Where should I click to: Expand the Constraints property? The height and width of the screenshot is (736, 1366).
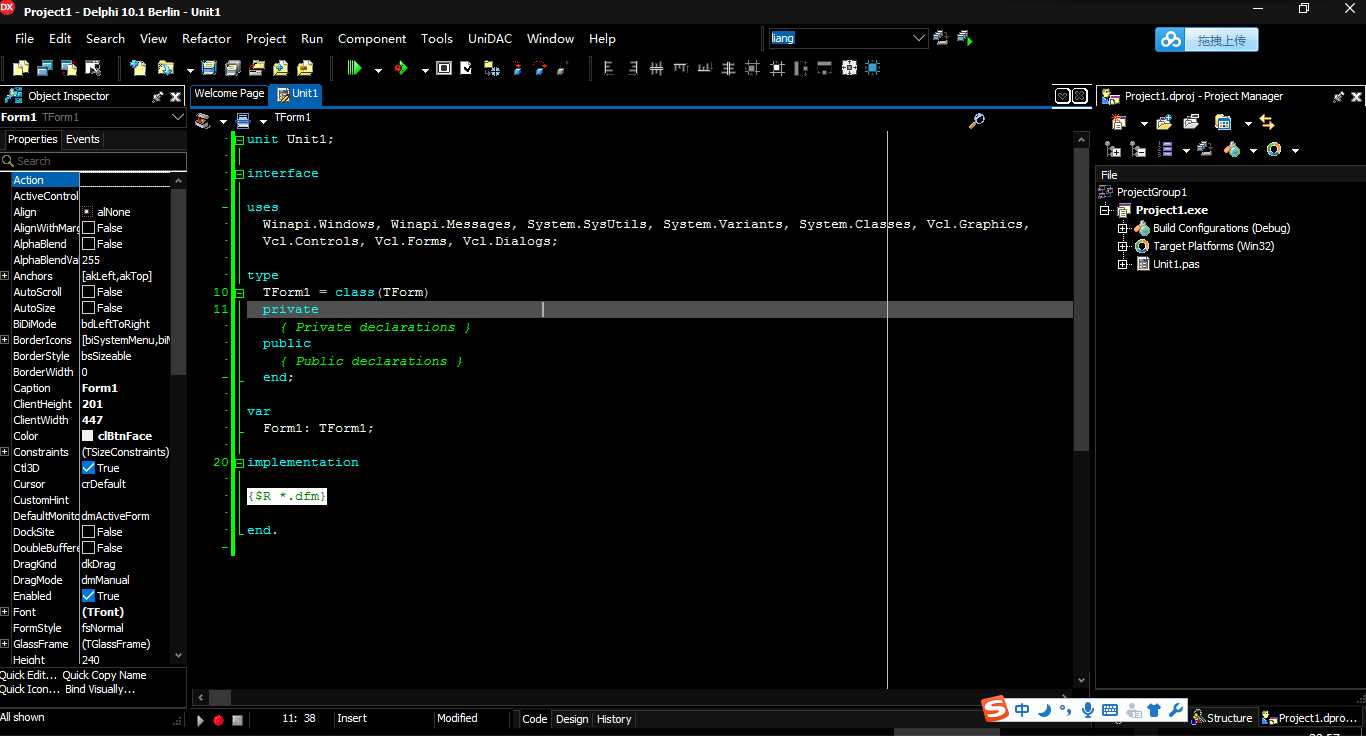point(5,452)
